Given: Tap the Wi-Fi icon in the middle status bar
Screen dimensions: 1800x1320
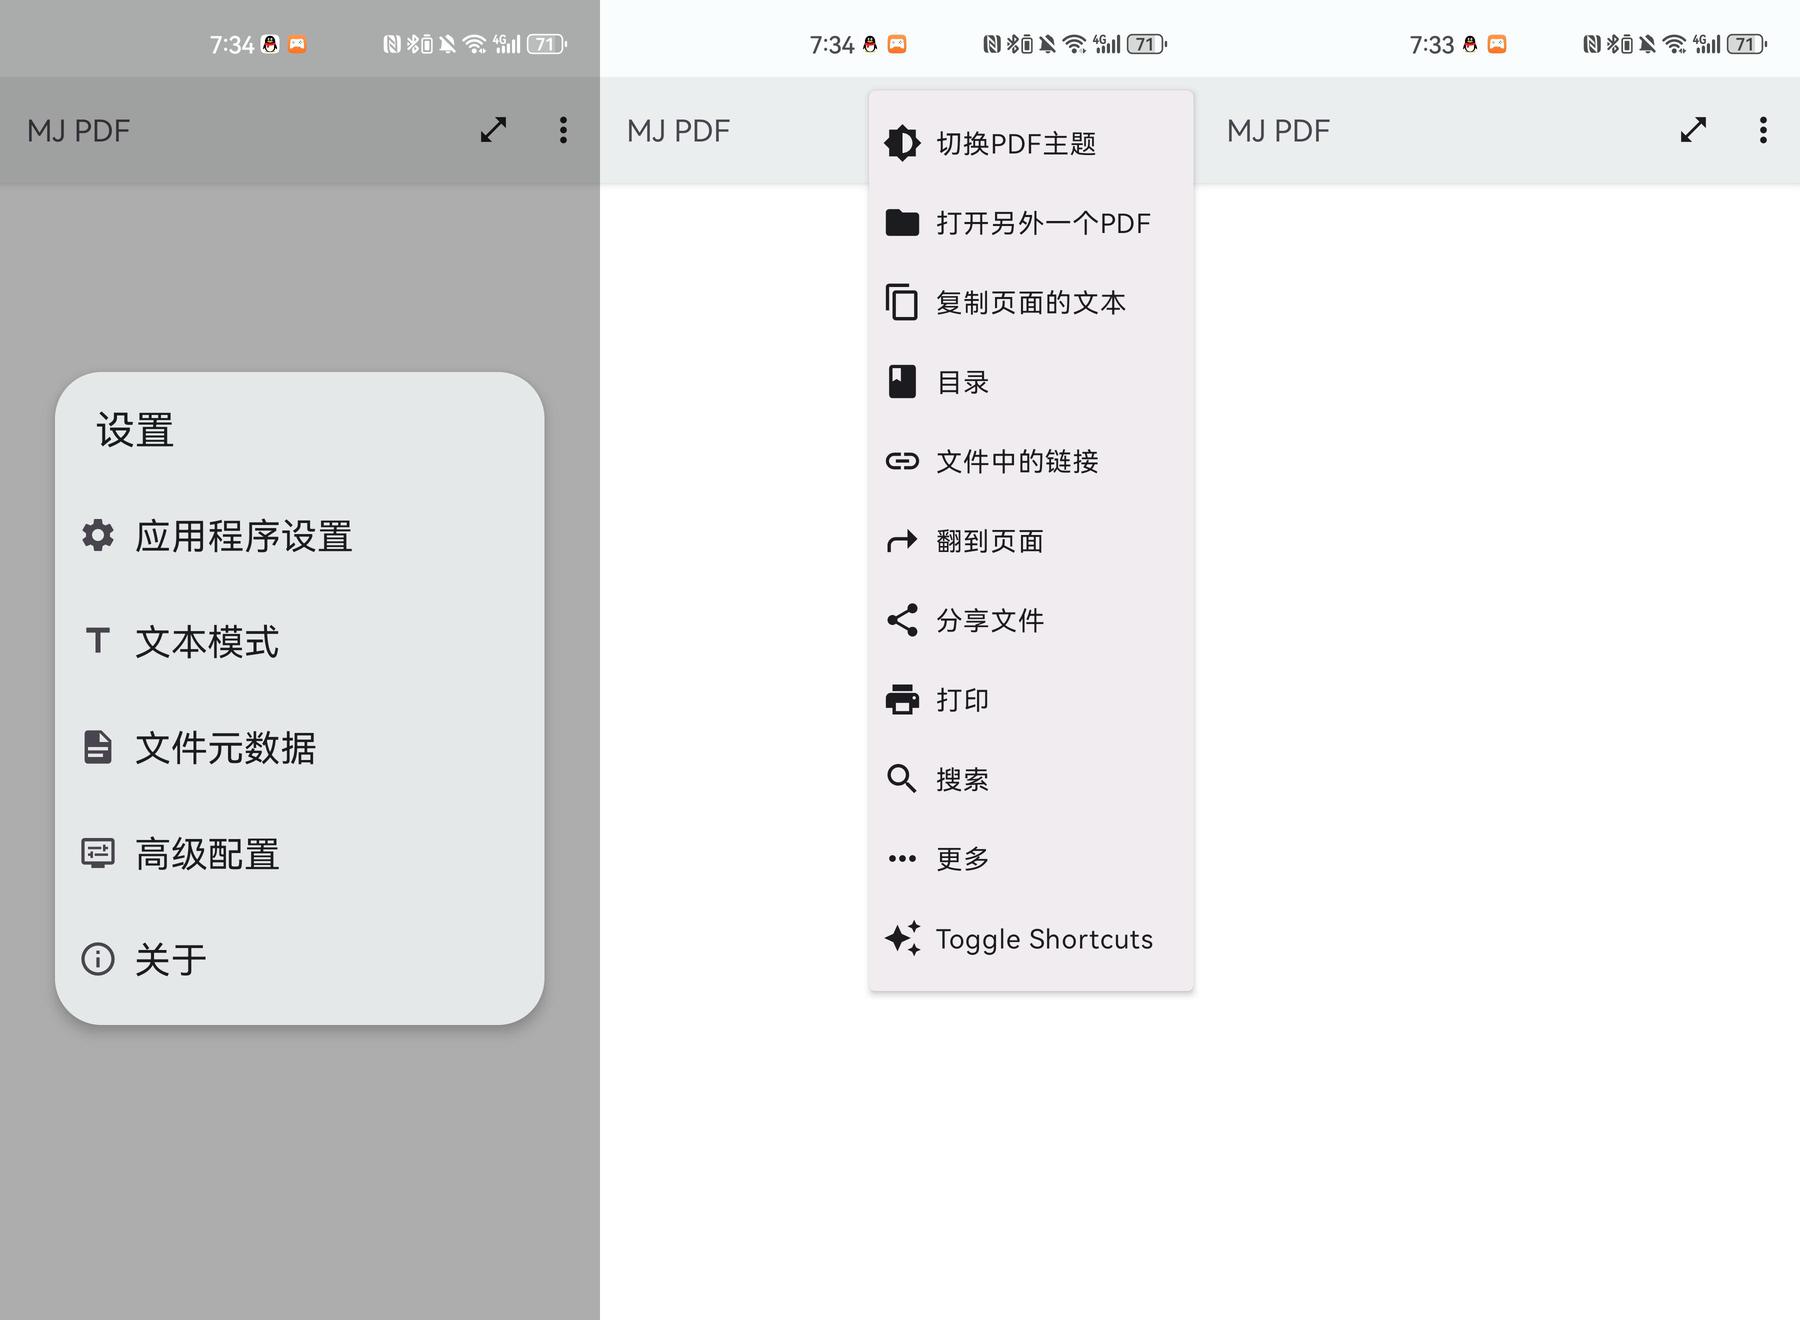Looking at the screenshot, I should (x=1074, y=44).
